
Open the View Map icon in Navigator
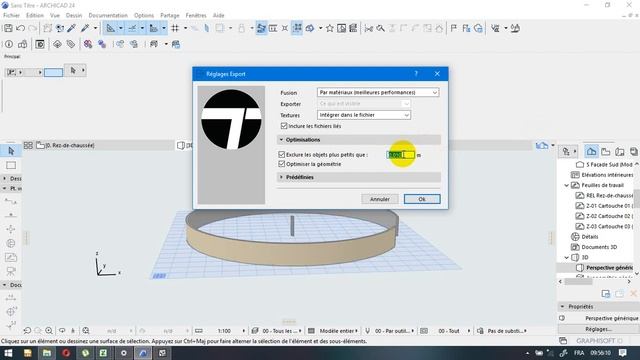(x=605, y=151)
